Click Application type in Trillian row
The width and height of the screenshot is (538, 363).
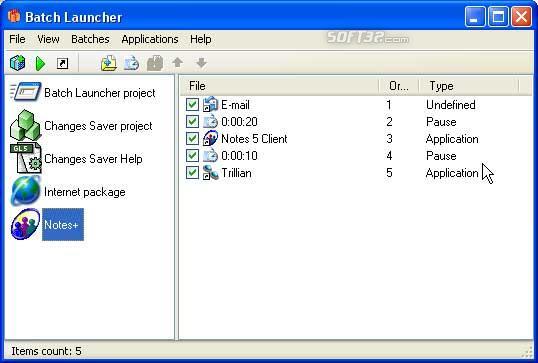pyautogui.click(x=452, y=173)
